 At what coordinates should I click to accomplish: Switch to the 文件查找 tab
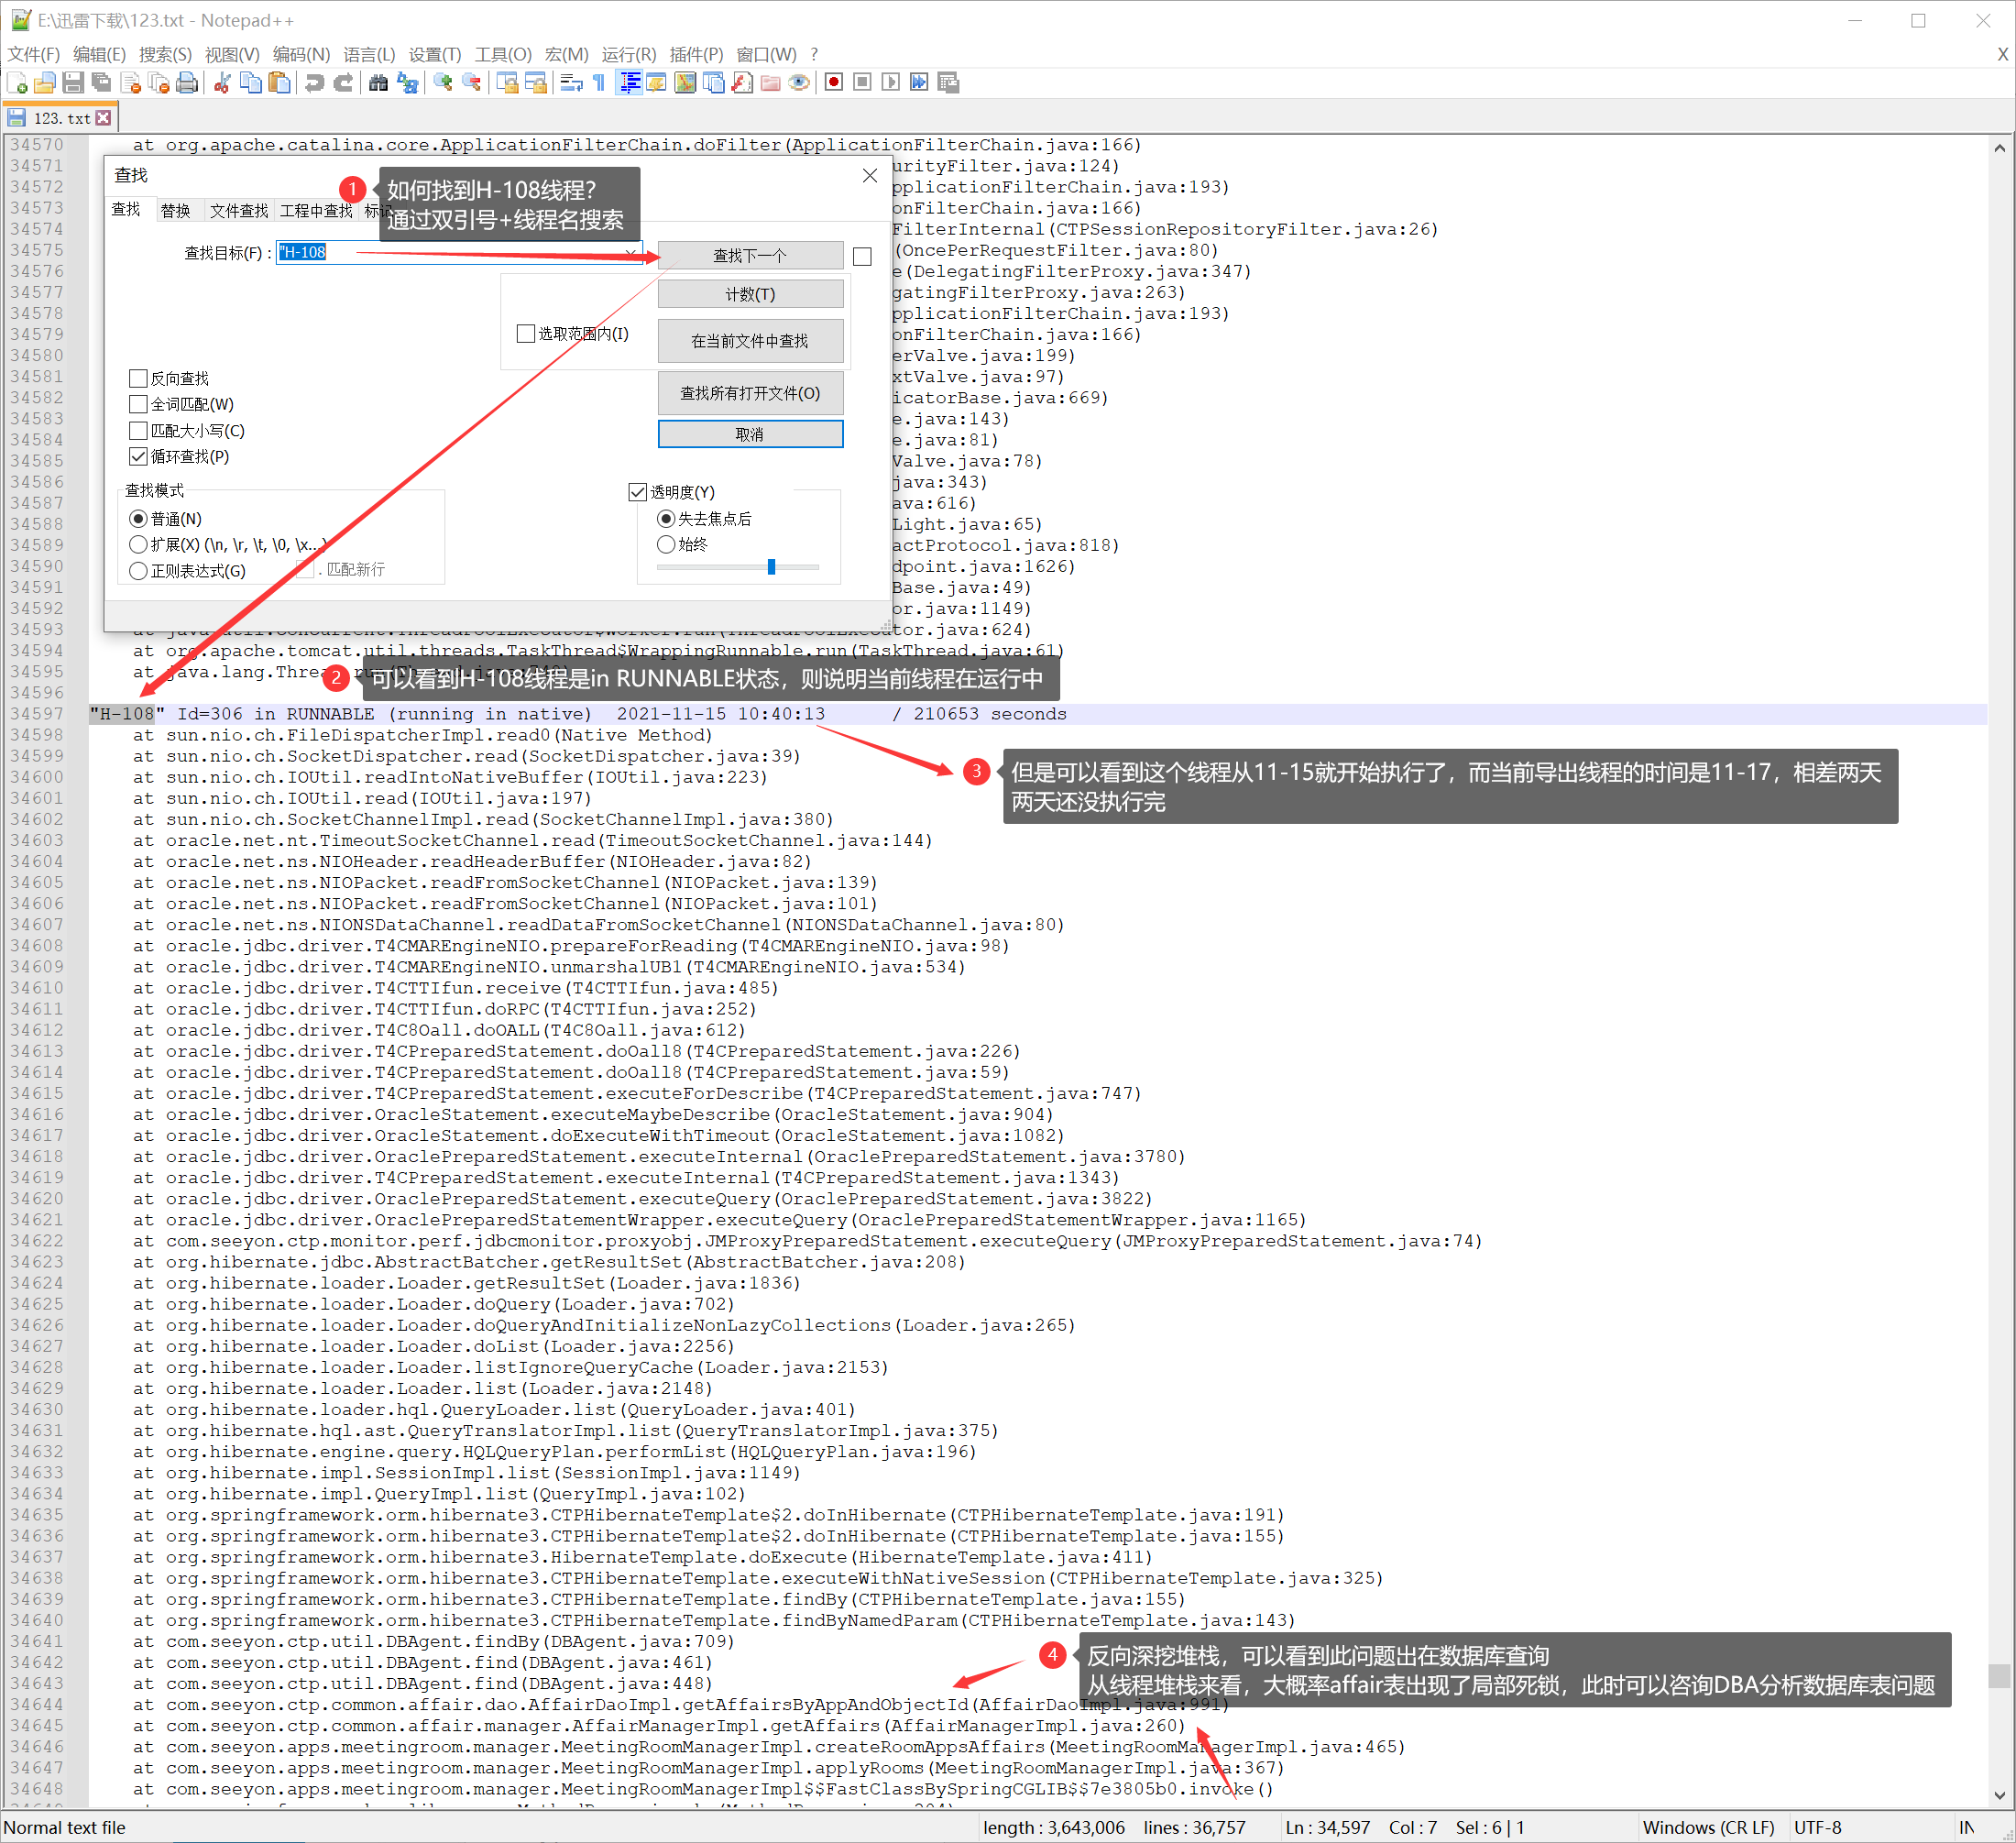[238, 210]
